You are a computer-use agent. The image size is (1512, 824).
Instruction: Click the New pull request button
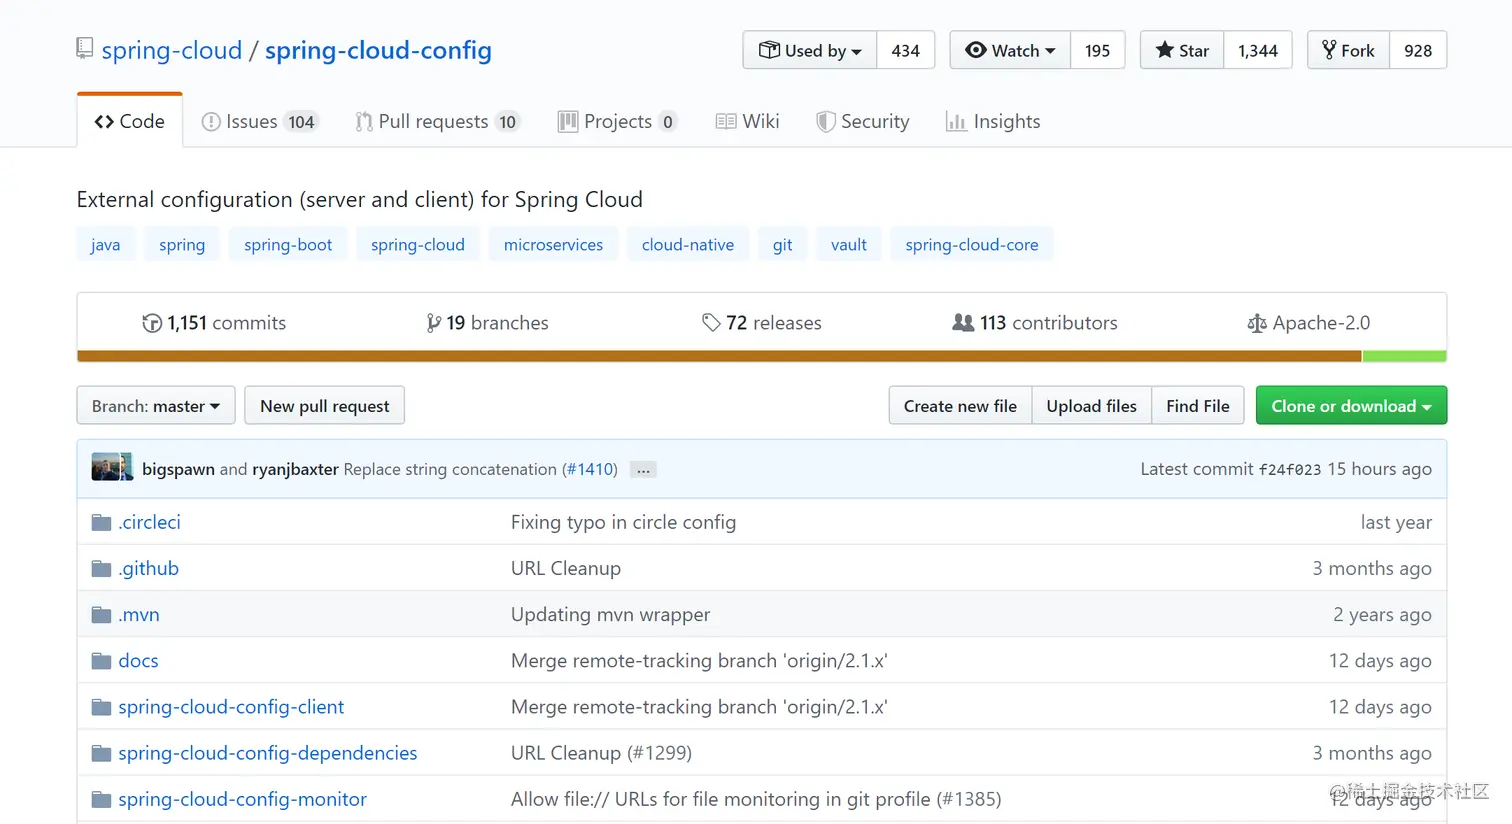325,405
